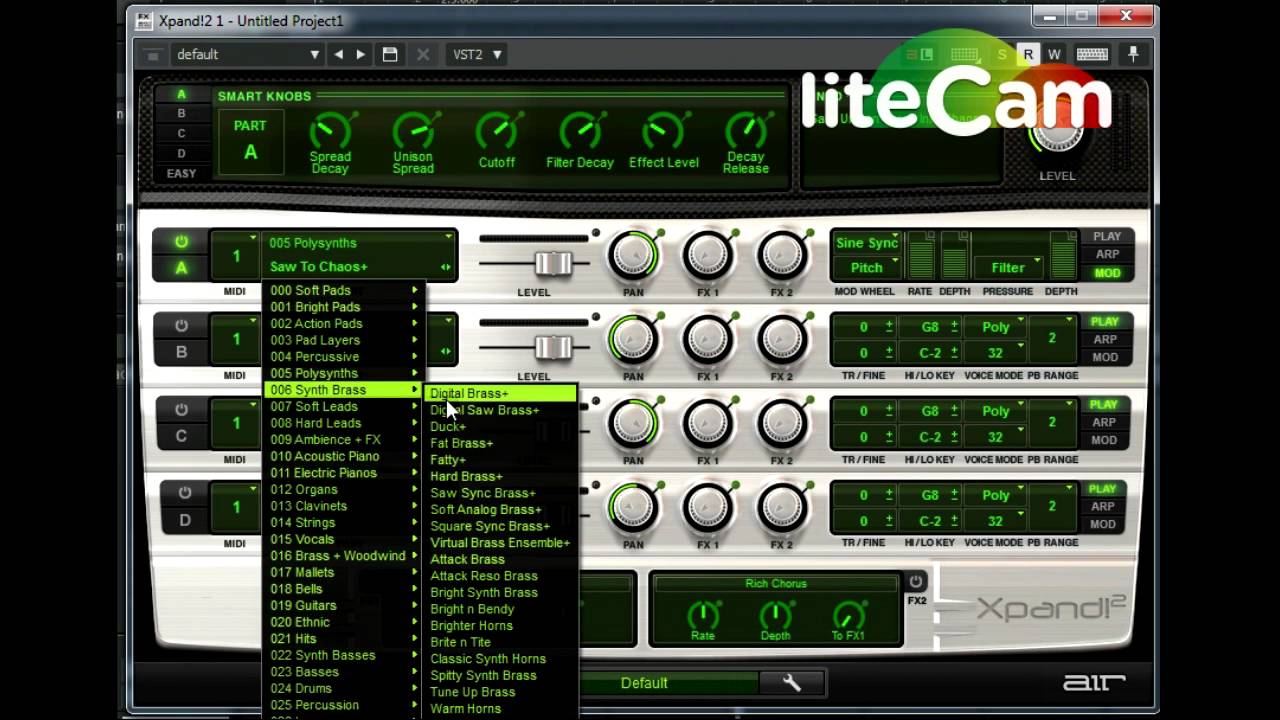Open the "default" preset dropdown
Screen dimensions: 1280x720
point(247,55)
